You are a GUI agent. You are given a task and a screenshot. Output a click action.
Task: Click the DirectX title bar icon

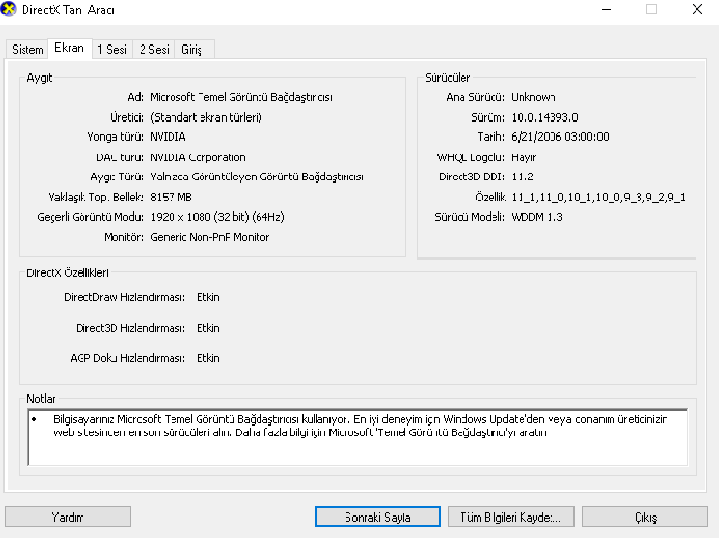click(x=8, y=9)
